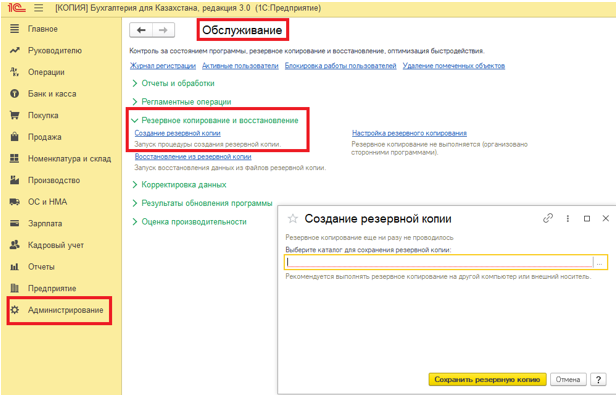
Task: Open Настройка резервного копирования link
Action: tap(409, 133)
